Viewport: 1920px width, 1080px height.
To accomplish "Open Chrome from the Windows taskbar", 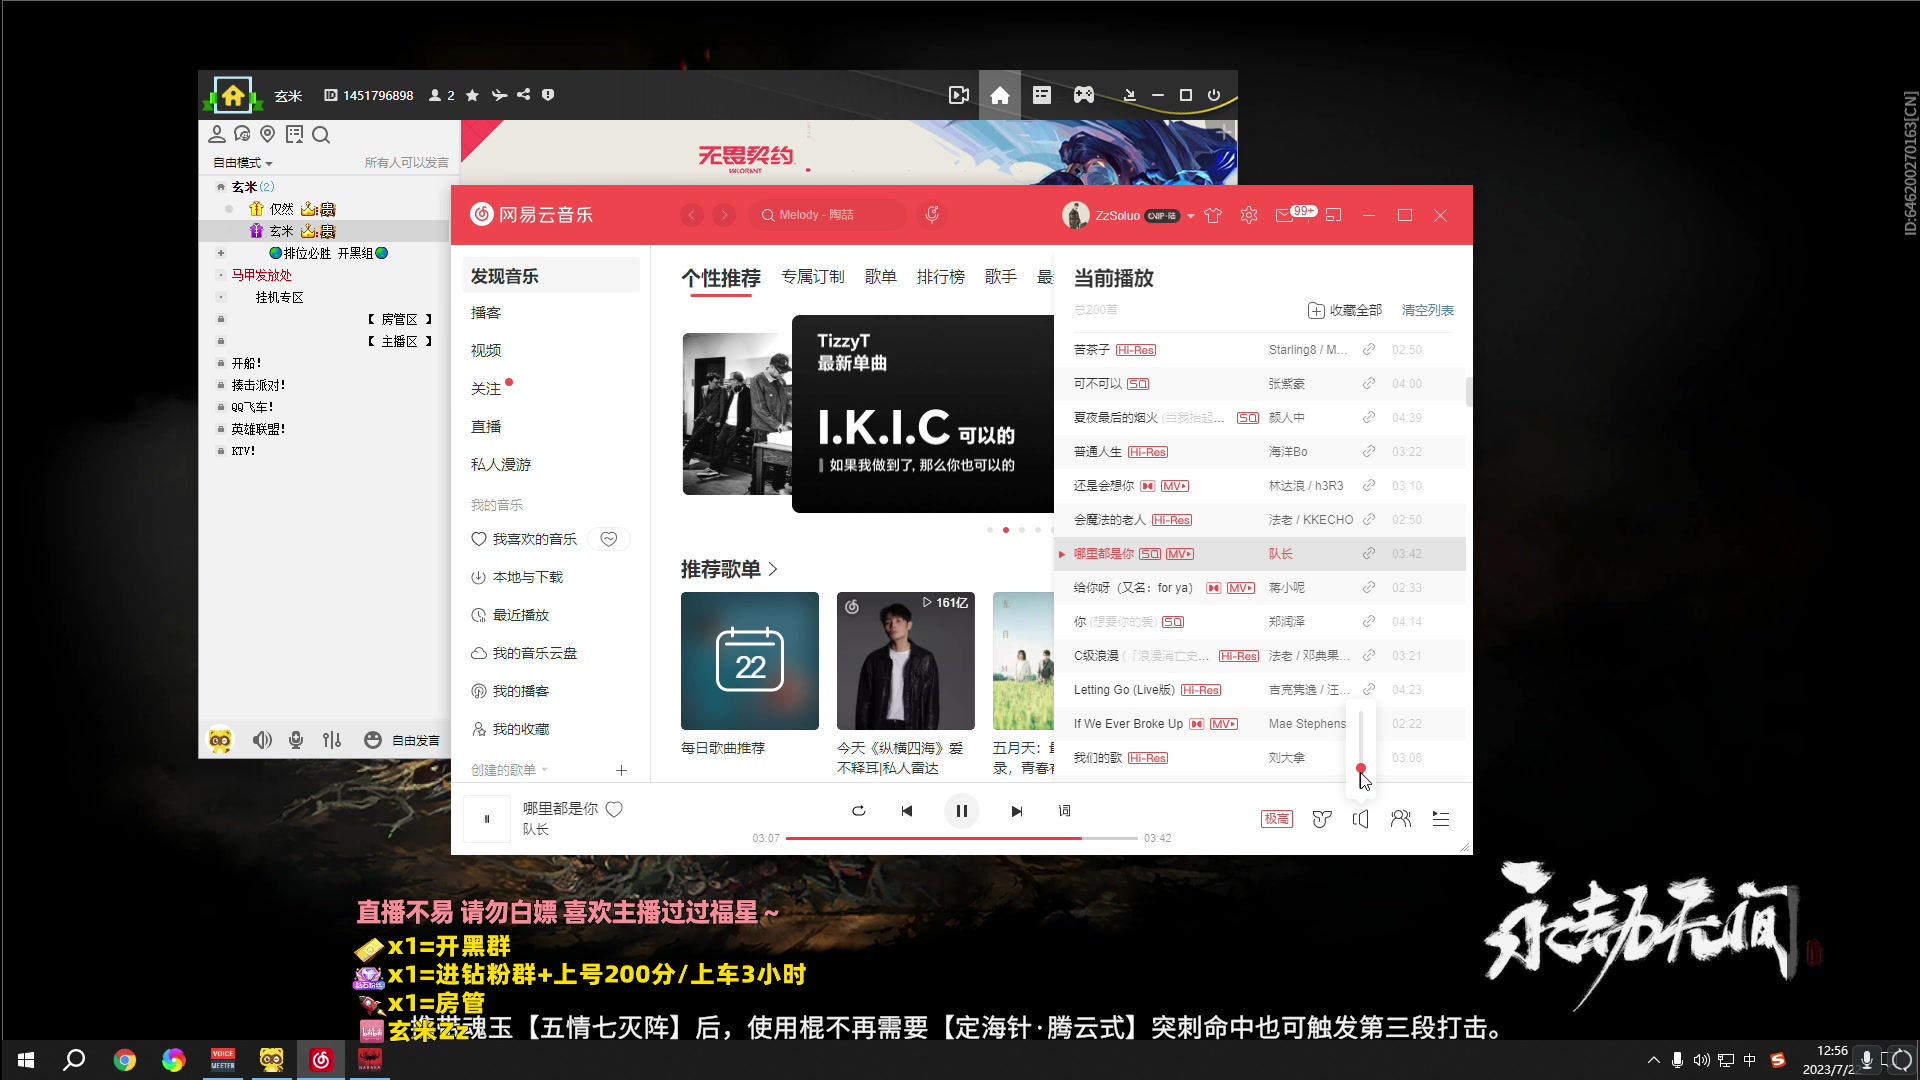I will tap(125, 1060).
